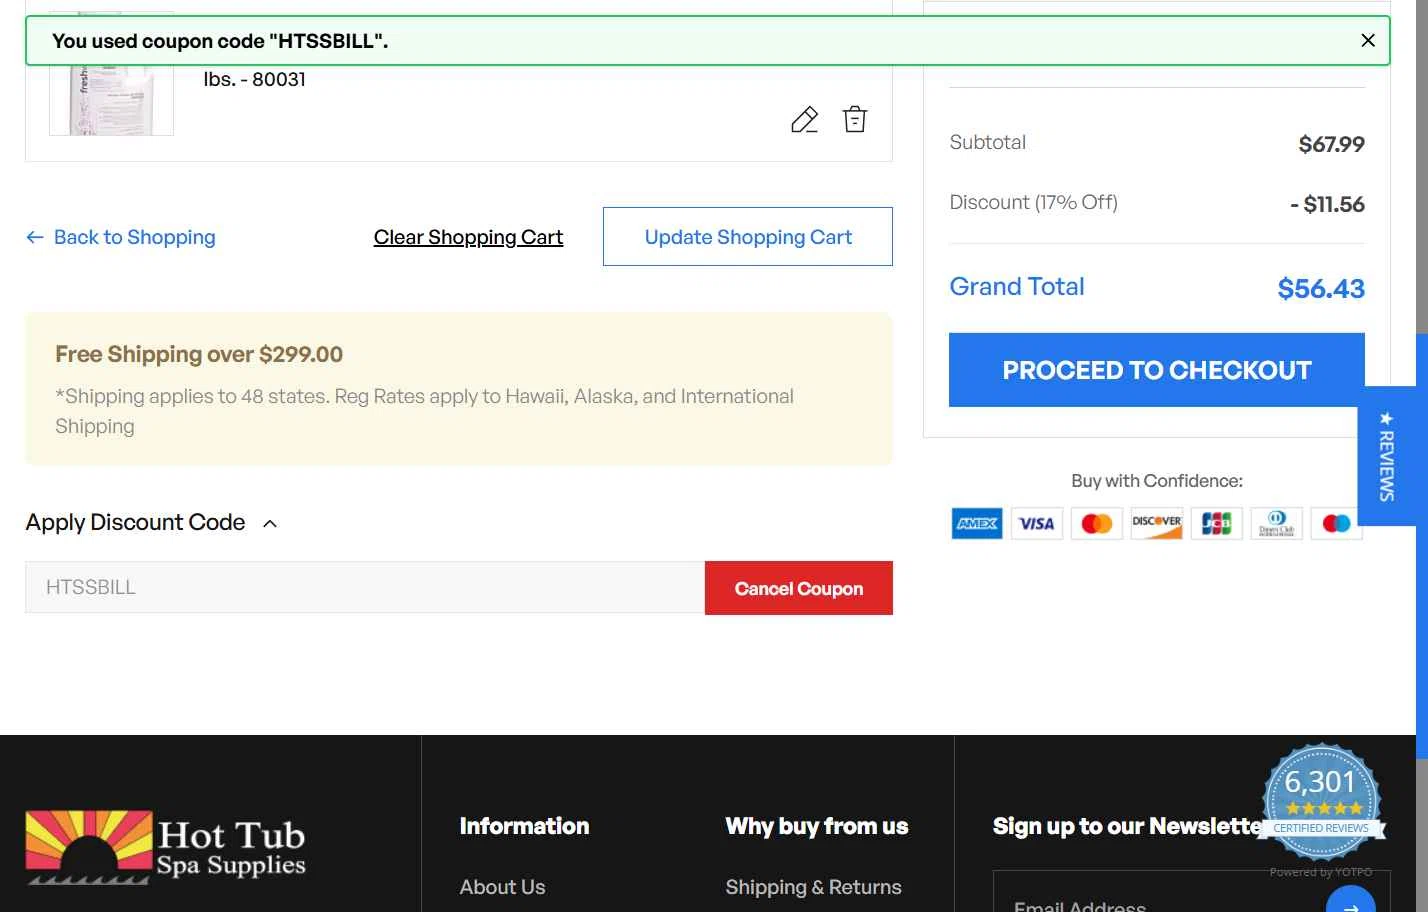Click Why buy from us heading

817,826
